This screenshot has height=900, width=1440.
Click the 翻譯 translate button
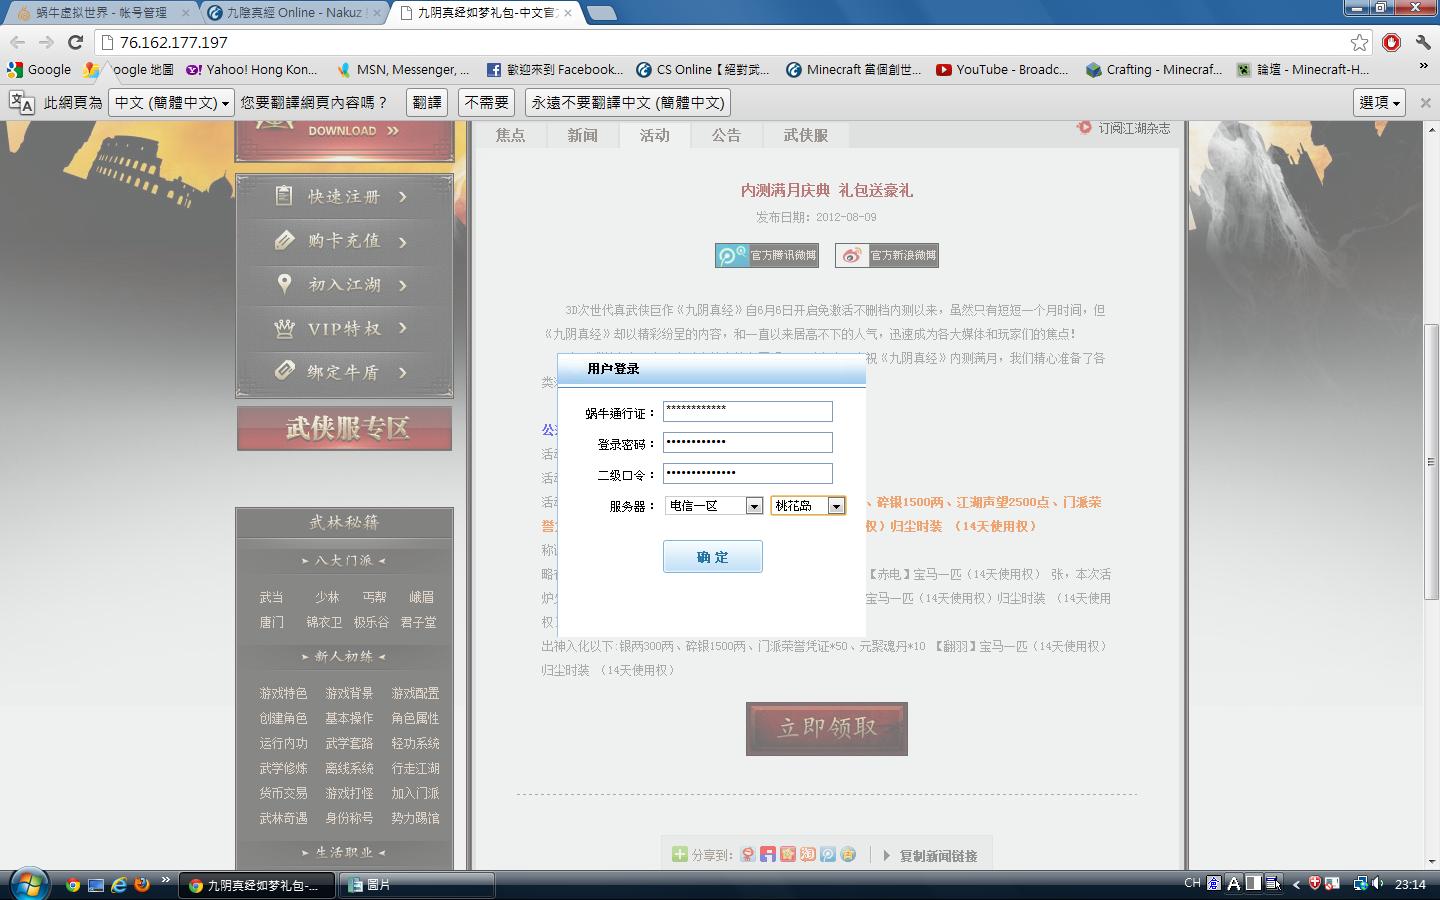click(x=427, y=102)
